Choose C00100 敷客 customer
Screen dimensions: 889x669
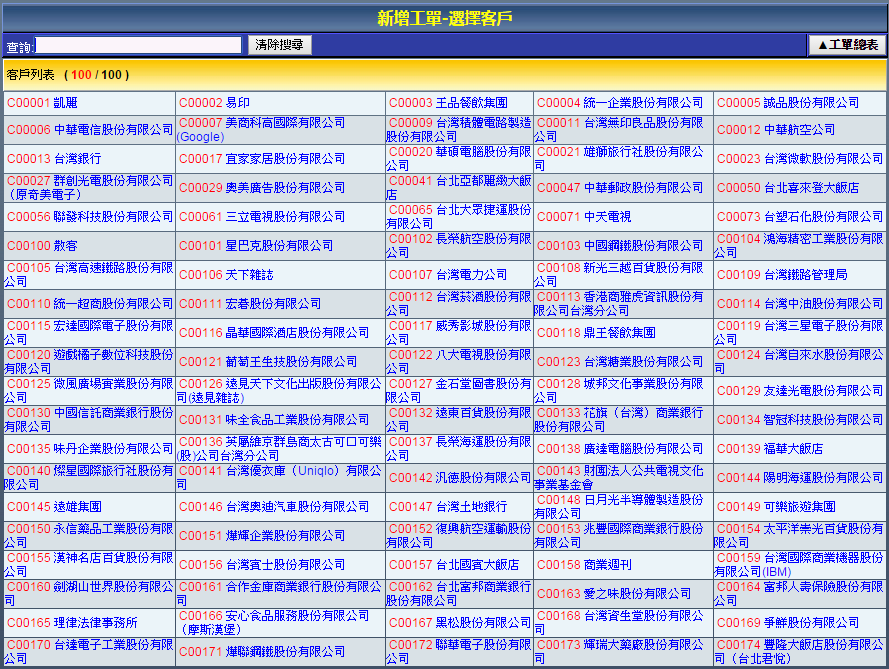[42, 246]
